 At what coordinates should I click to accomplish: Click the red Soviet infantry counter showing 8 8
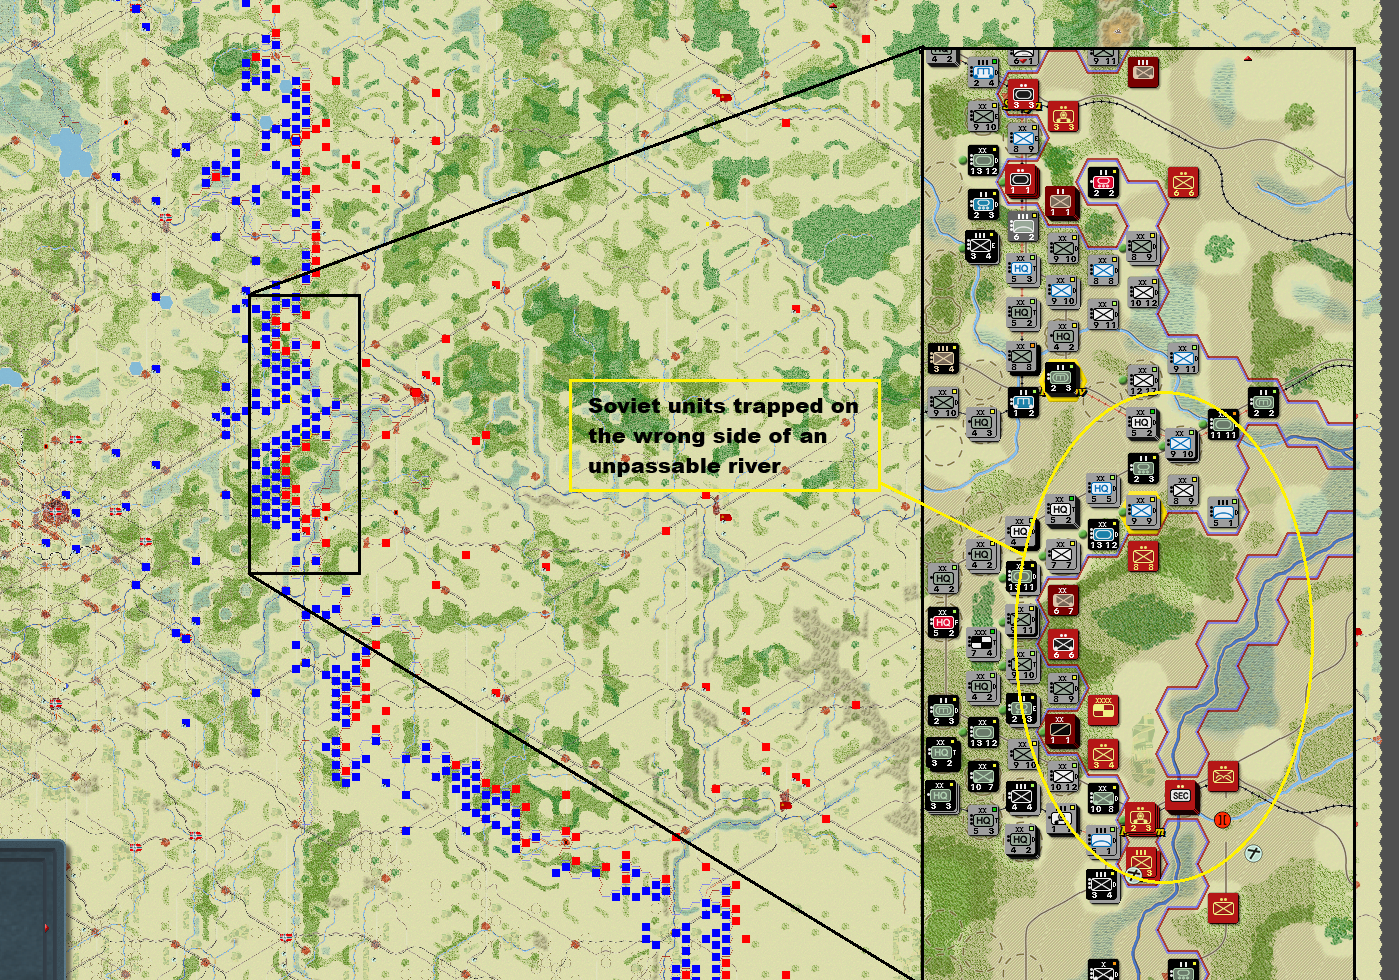(1142, 555)
